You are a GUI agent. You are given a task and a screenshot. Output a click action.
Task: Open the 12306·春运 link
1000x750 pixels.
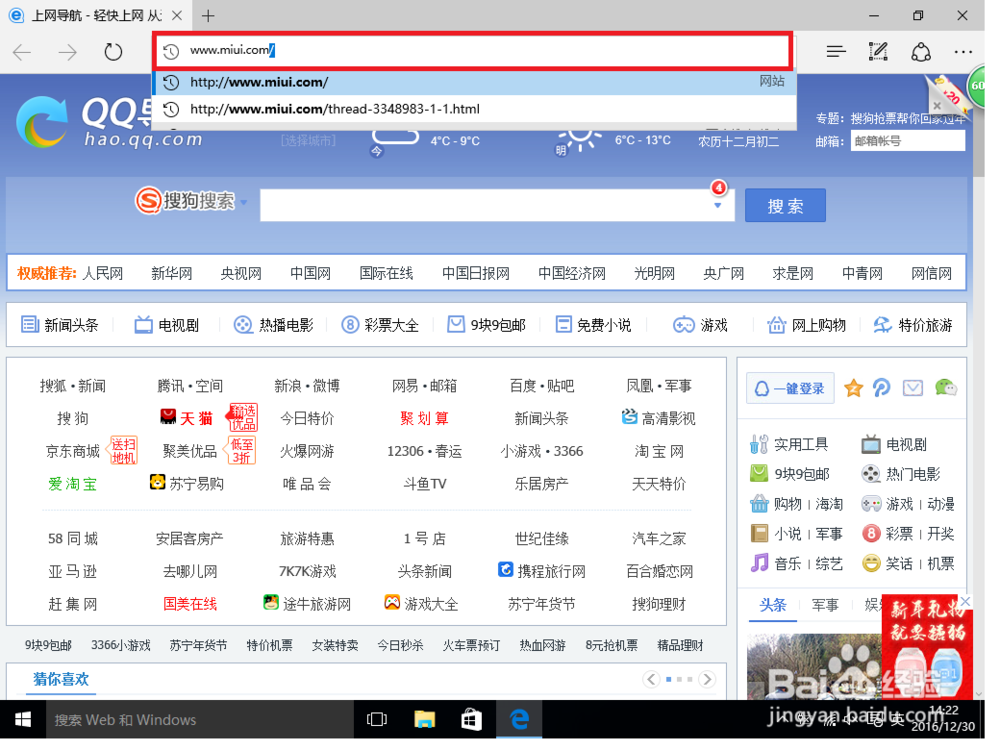click(424, 452)
